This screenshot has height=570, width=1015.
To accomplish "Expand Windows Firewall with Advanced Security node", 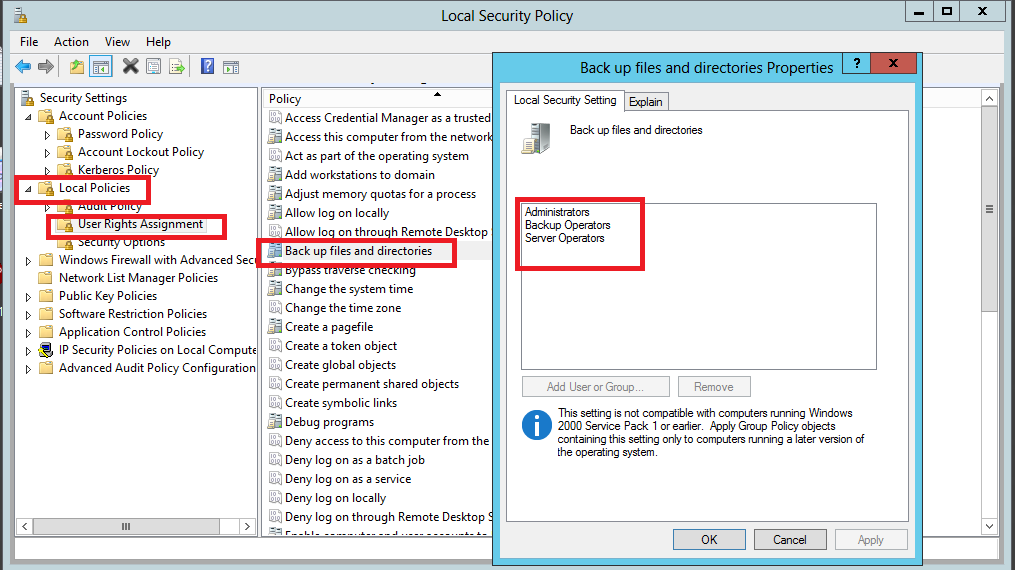I will coord(28,261).
